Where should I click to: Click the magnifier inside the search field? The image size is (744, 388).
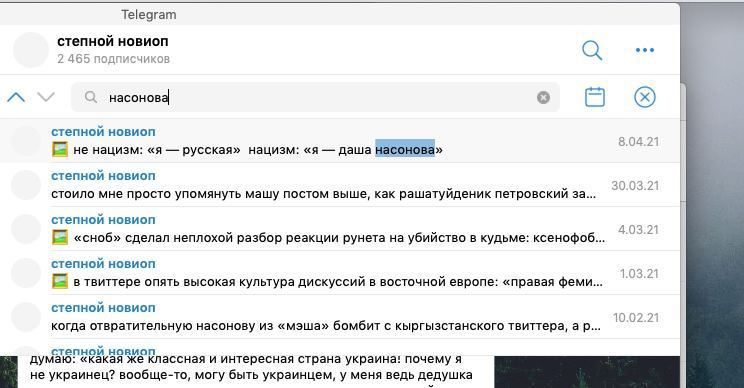91,97
